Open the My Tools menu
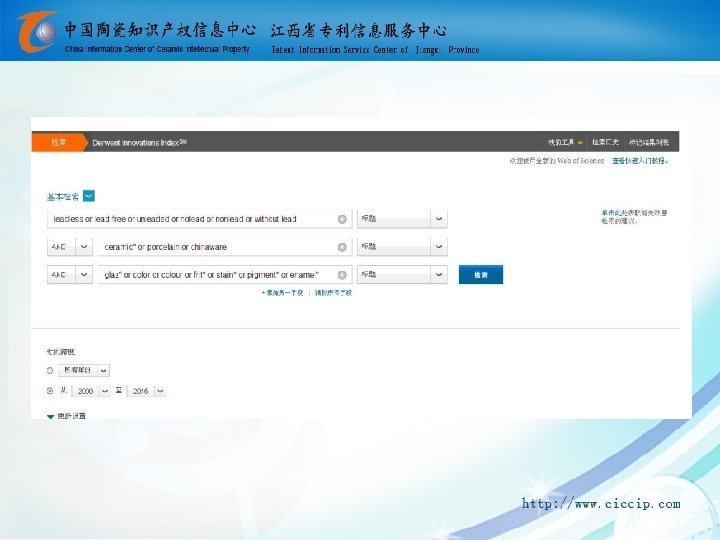Screen dimensions: 720x540 [x=565, y=142]
